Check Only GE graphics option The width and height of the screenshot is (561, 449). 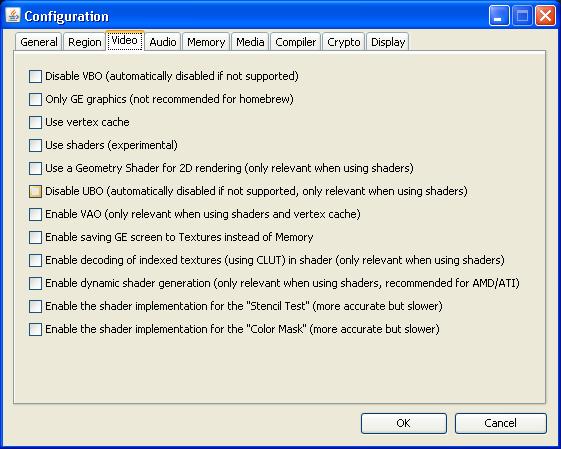35,99
